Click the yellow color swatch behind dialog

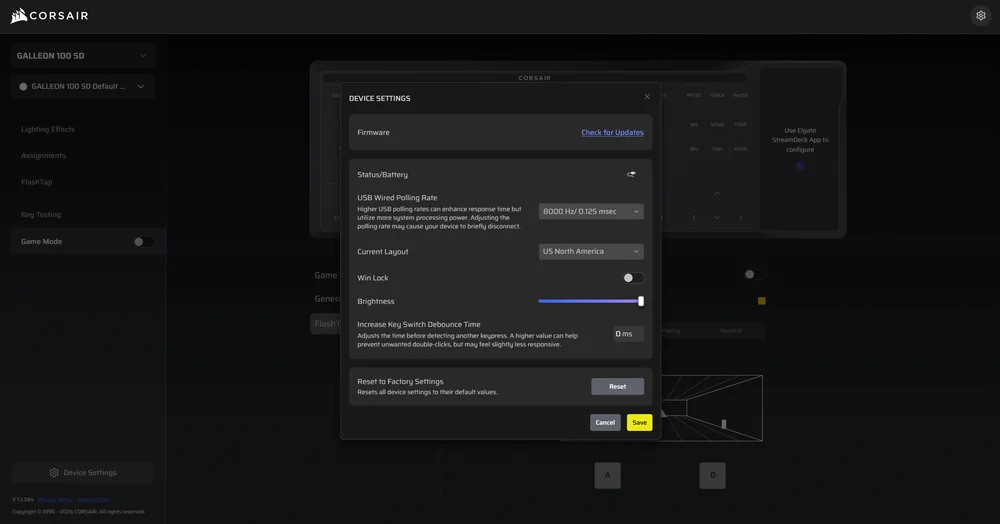pos(761,301)
